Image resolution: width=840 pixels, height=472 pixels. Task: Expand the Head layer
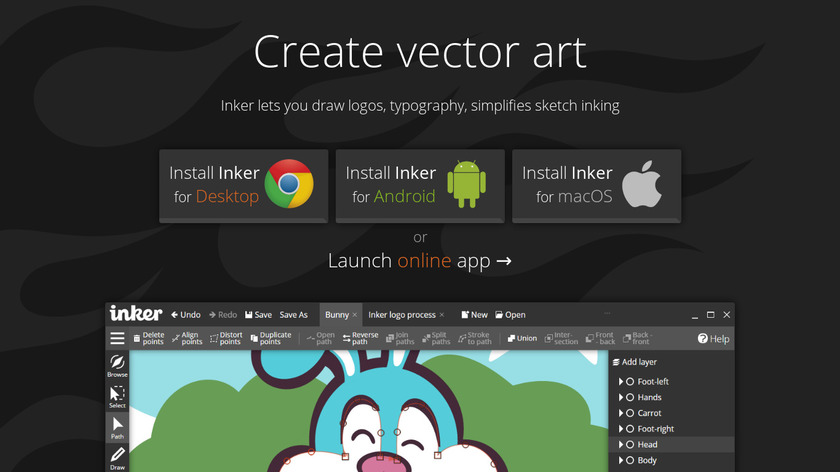click(x=620, y=444)
